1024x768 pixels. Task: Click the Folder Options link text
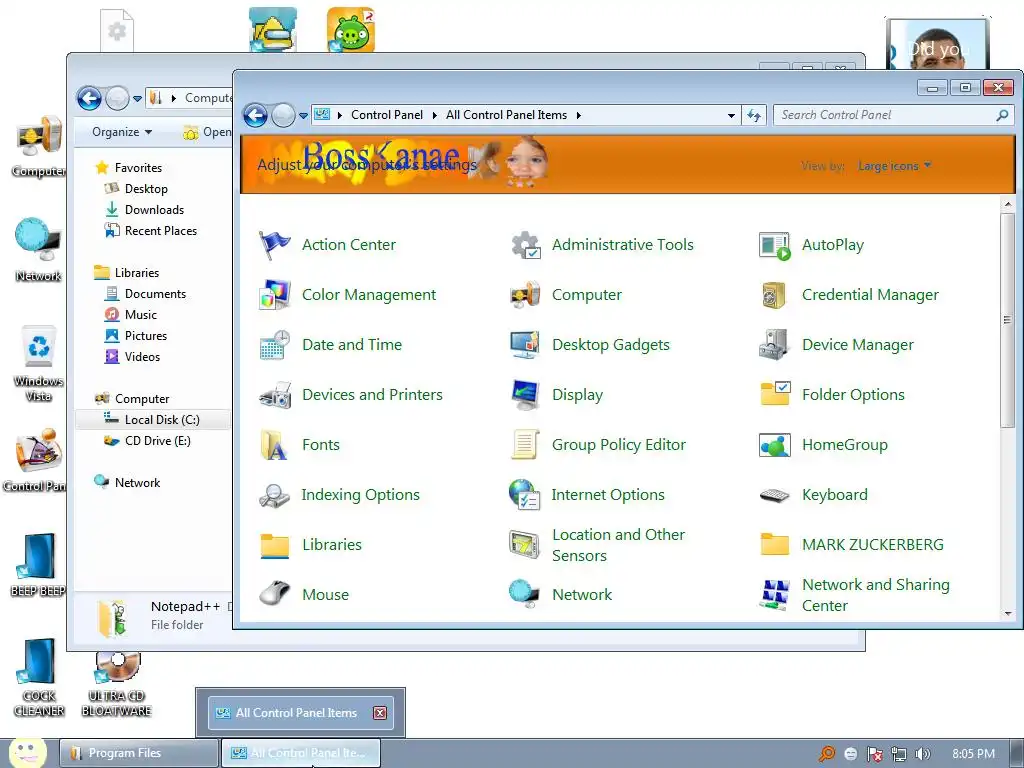point(853,395)
